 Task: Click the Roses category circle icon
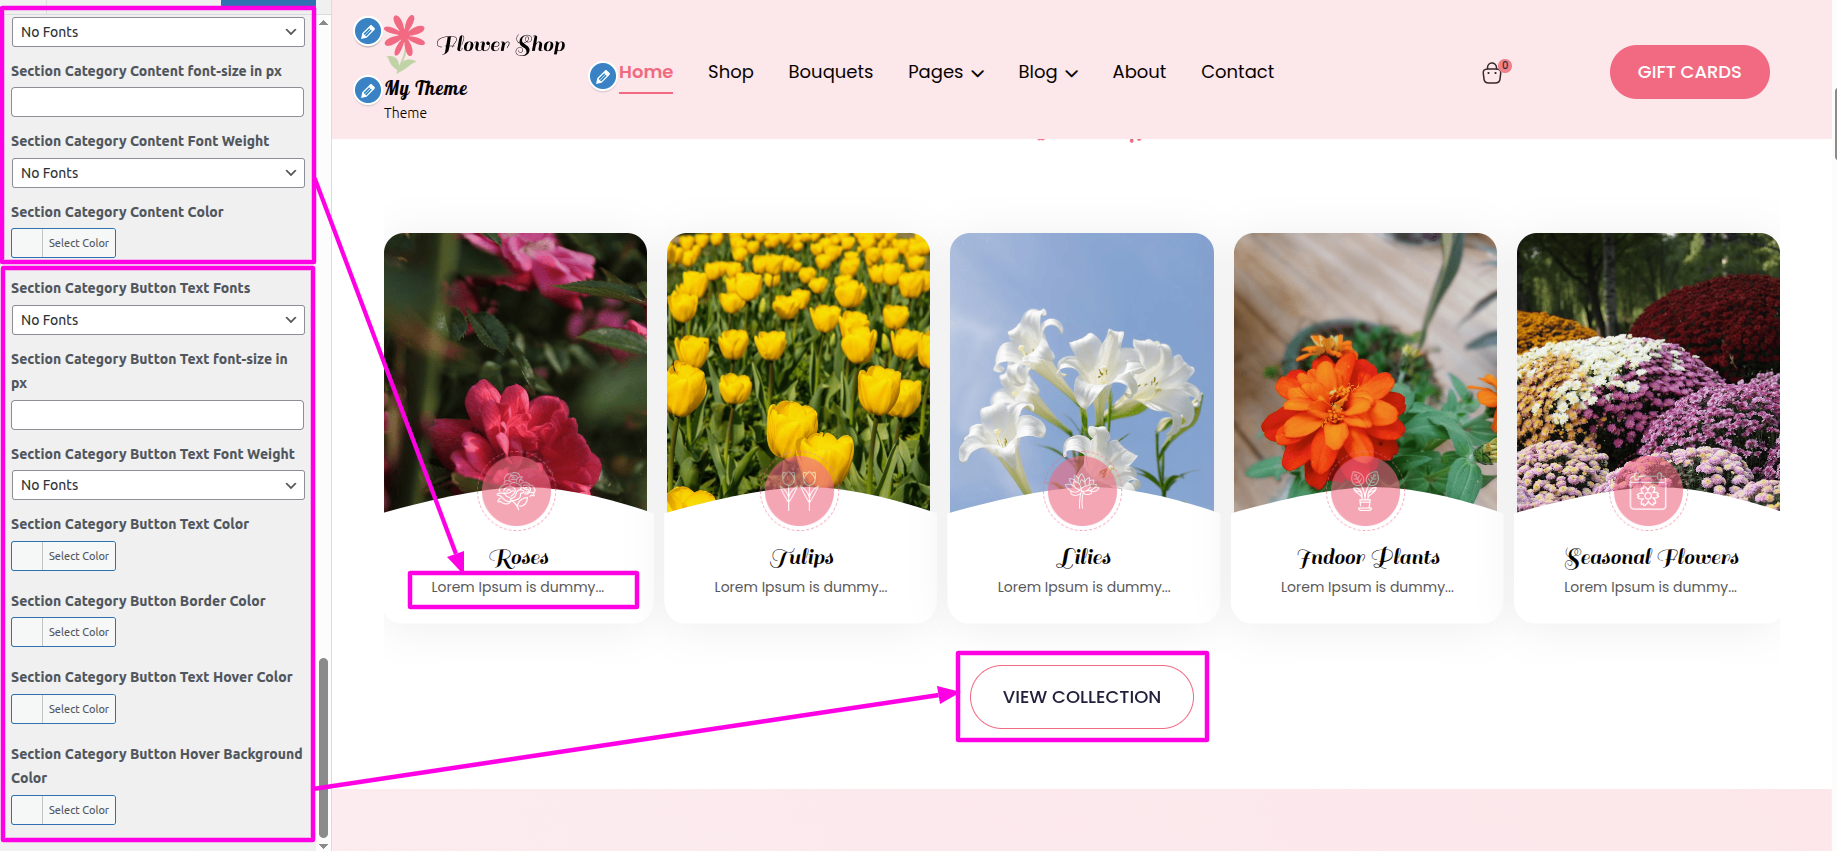coord(516,491)
